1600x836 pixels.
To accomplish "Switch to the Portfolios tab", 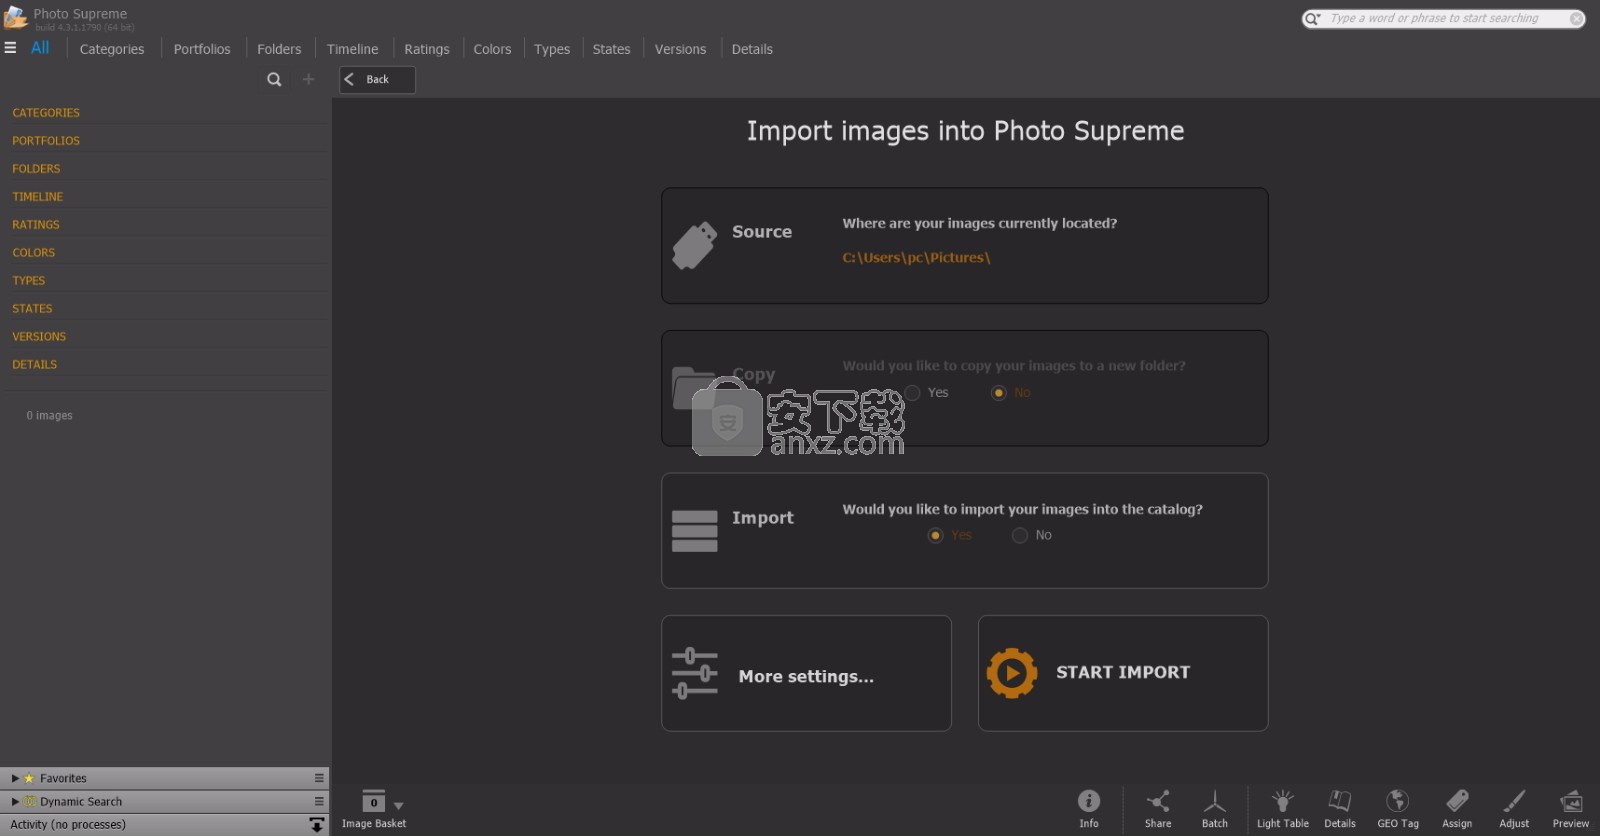I will pos(202,49).
